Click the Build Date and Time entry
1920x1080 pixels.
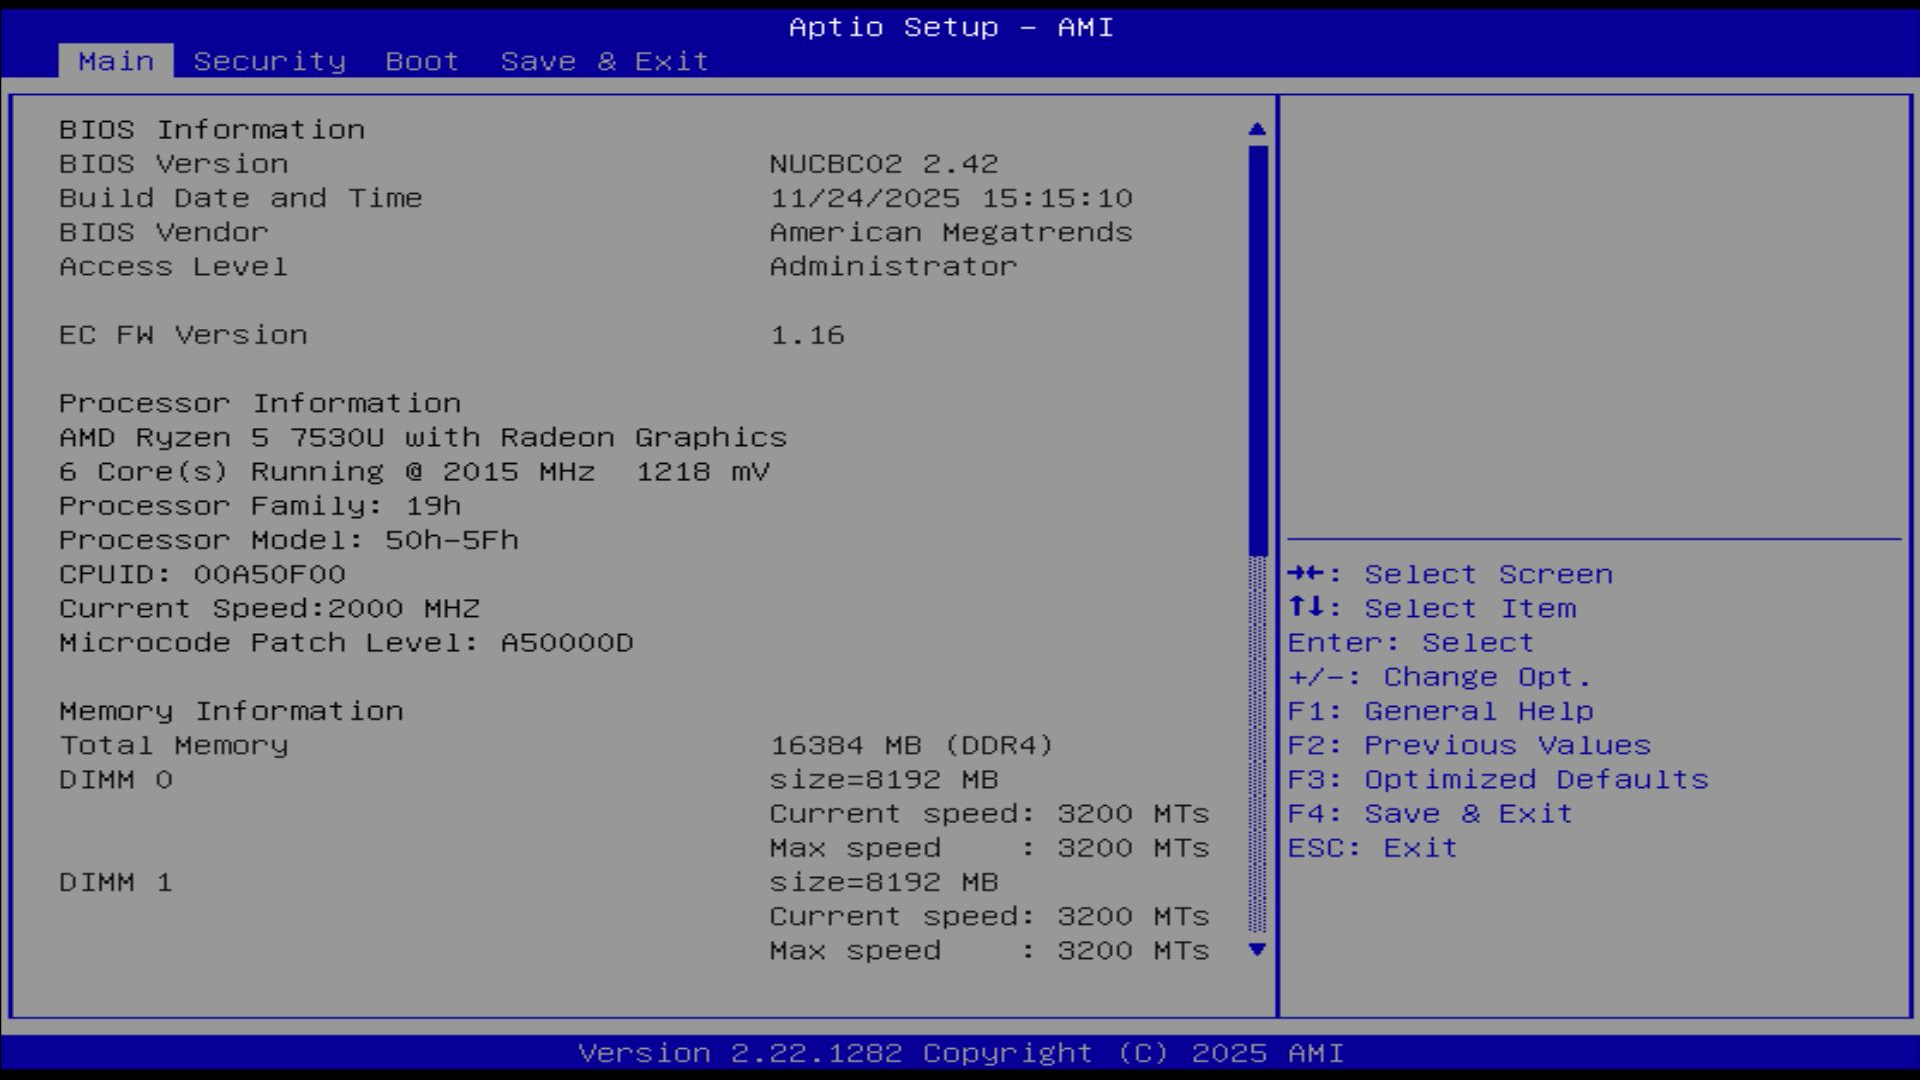[x=240, y=198]
